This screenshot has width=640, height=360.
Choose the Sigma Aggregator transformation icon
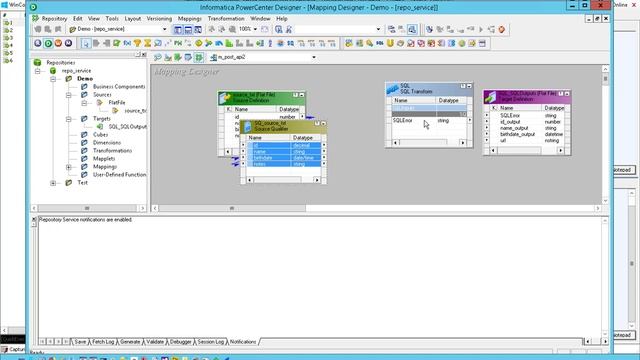pyautogui.click(x=147, y=43)
